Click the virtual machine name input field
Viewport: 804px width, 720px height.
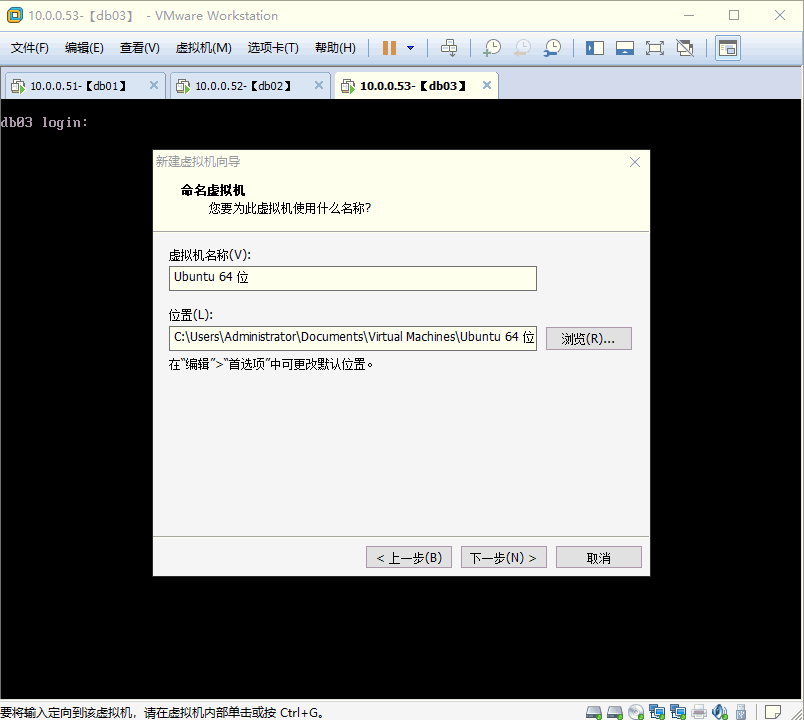[352, 278]
